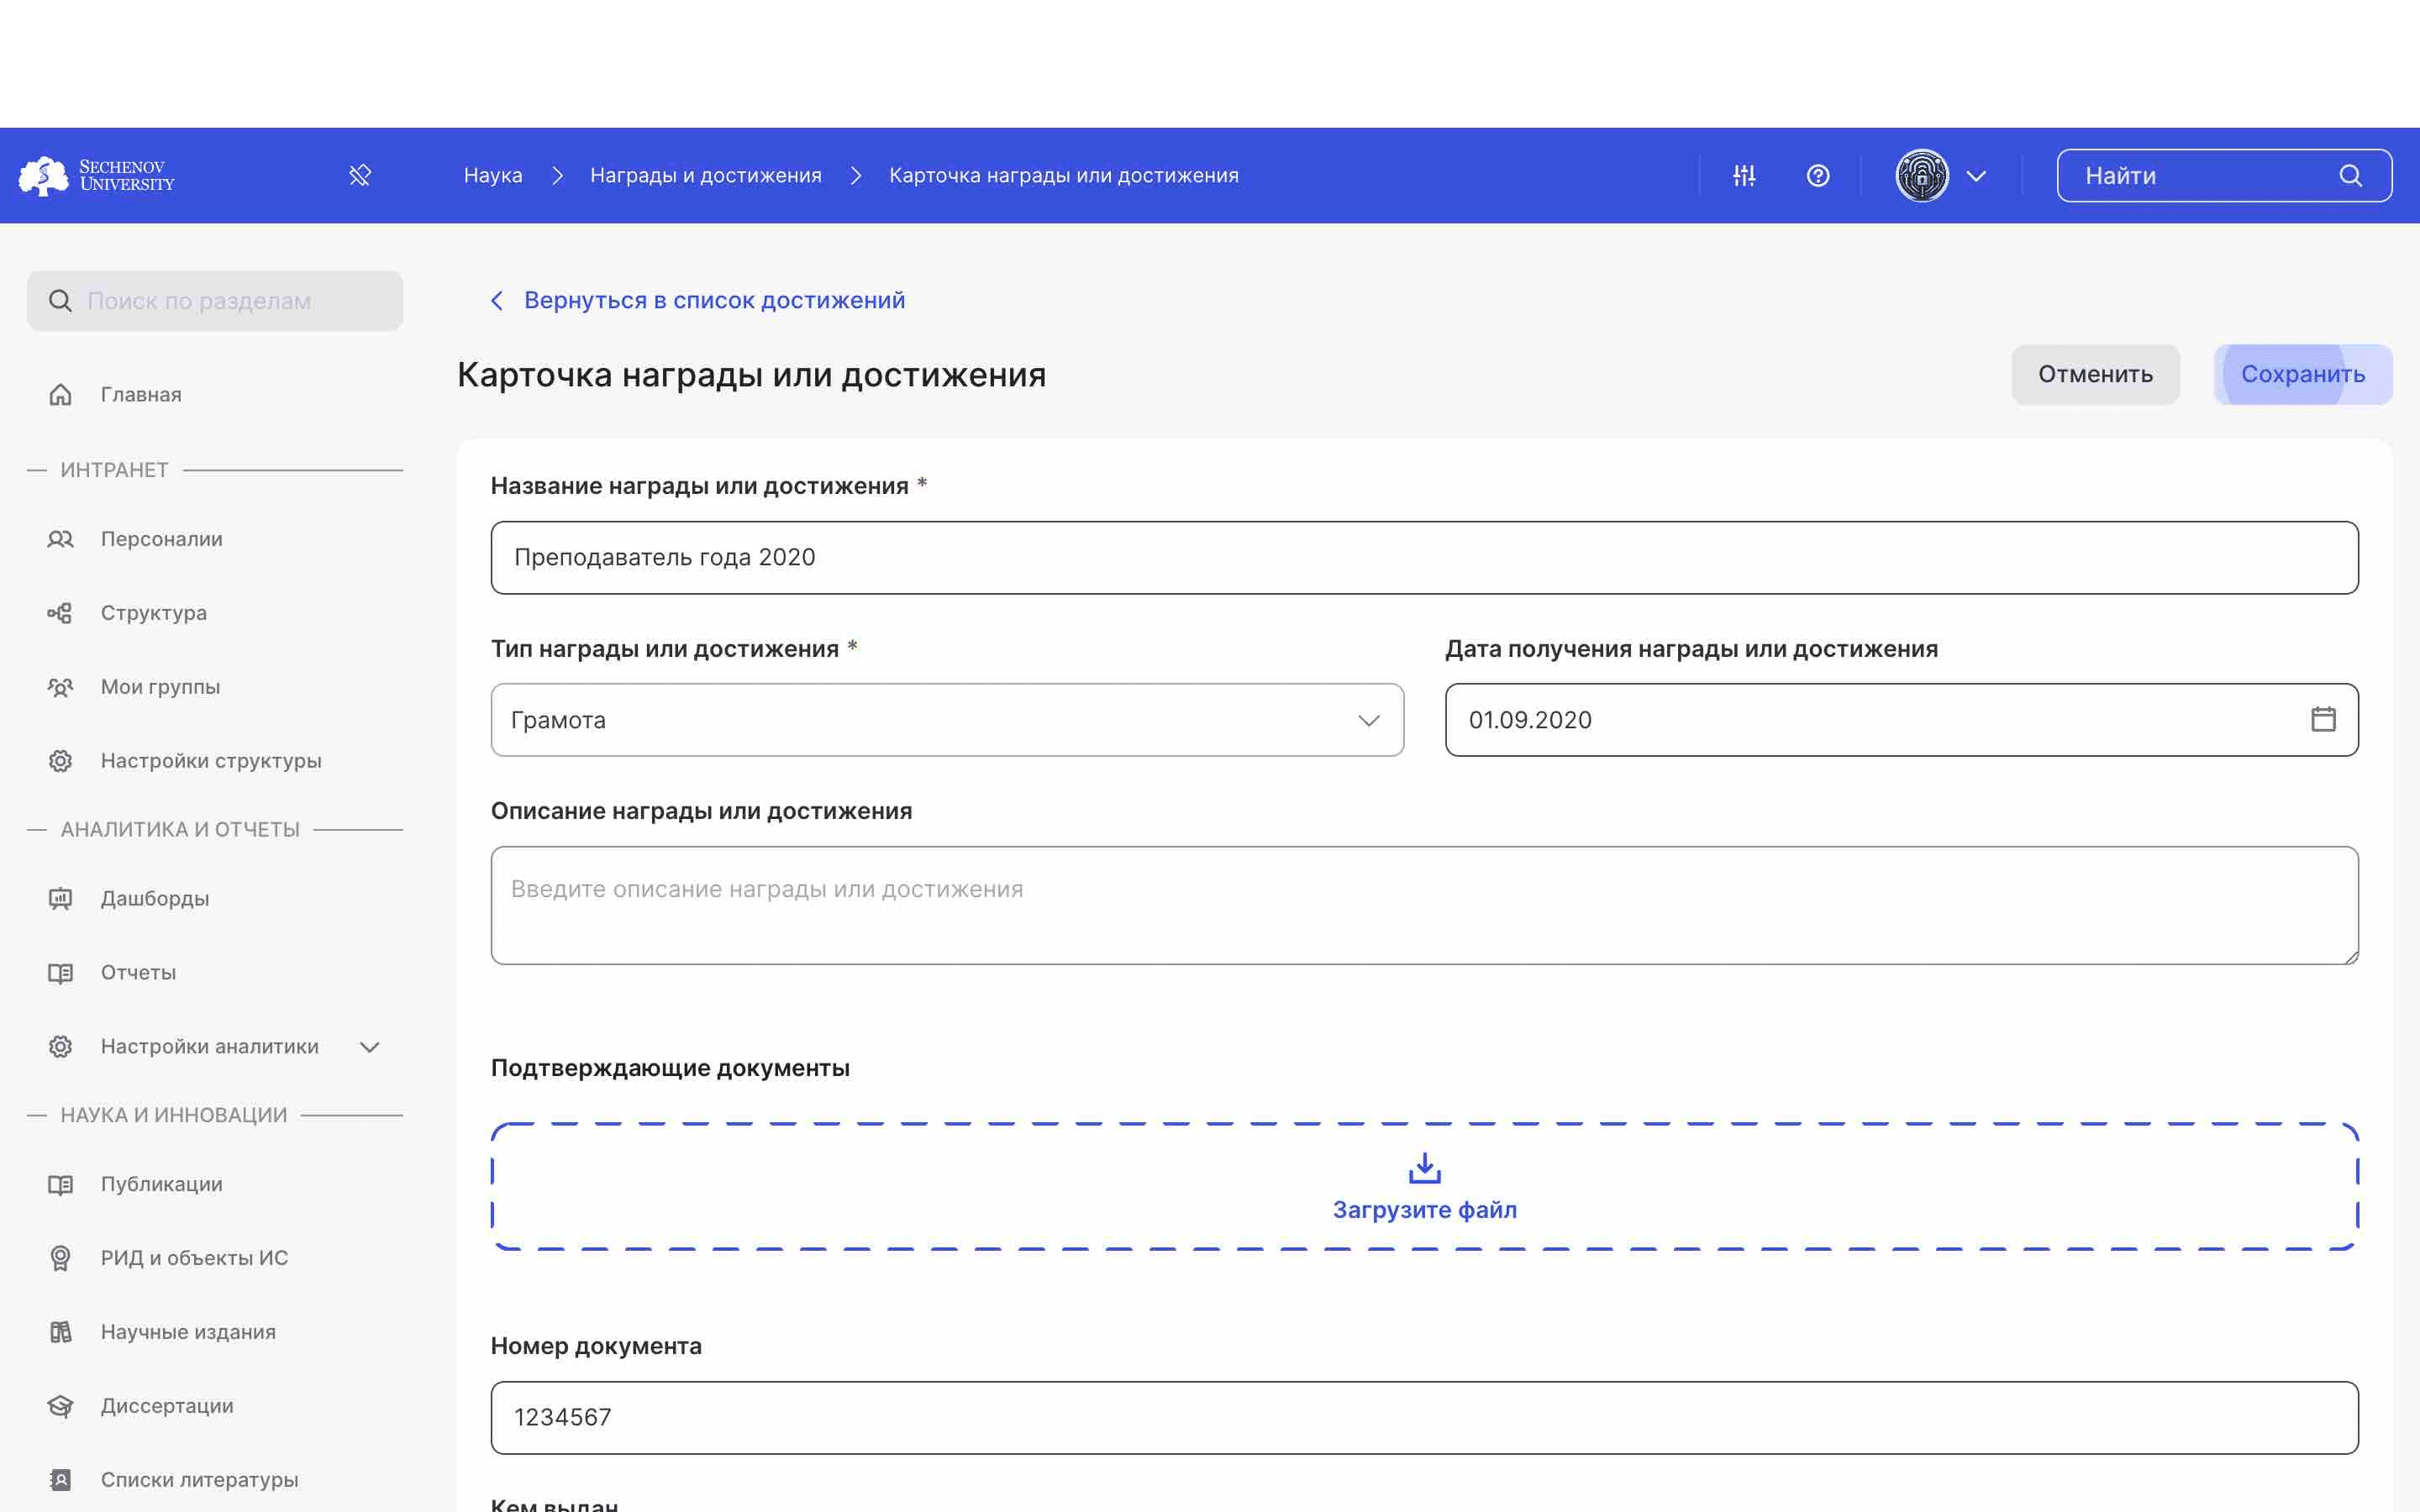Open Публикации label

tap(161, 1185)
